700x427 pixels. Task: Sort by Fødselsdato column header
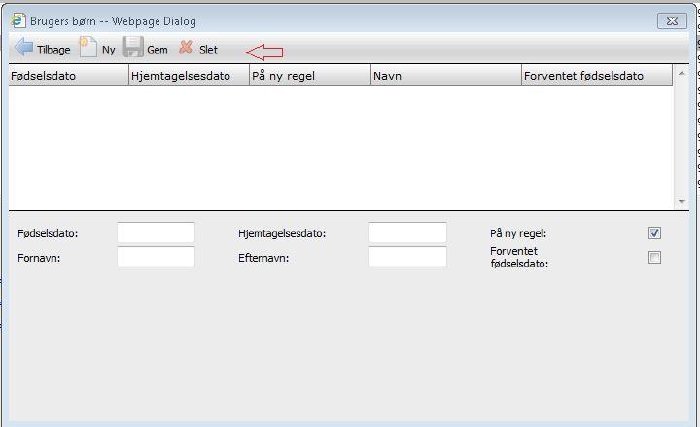[x=68, y=75]
